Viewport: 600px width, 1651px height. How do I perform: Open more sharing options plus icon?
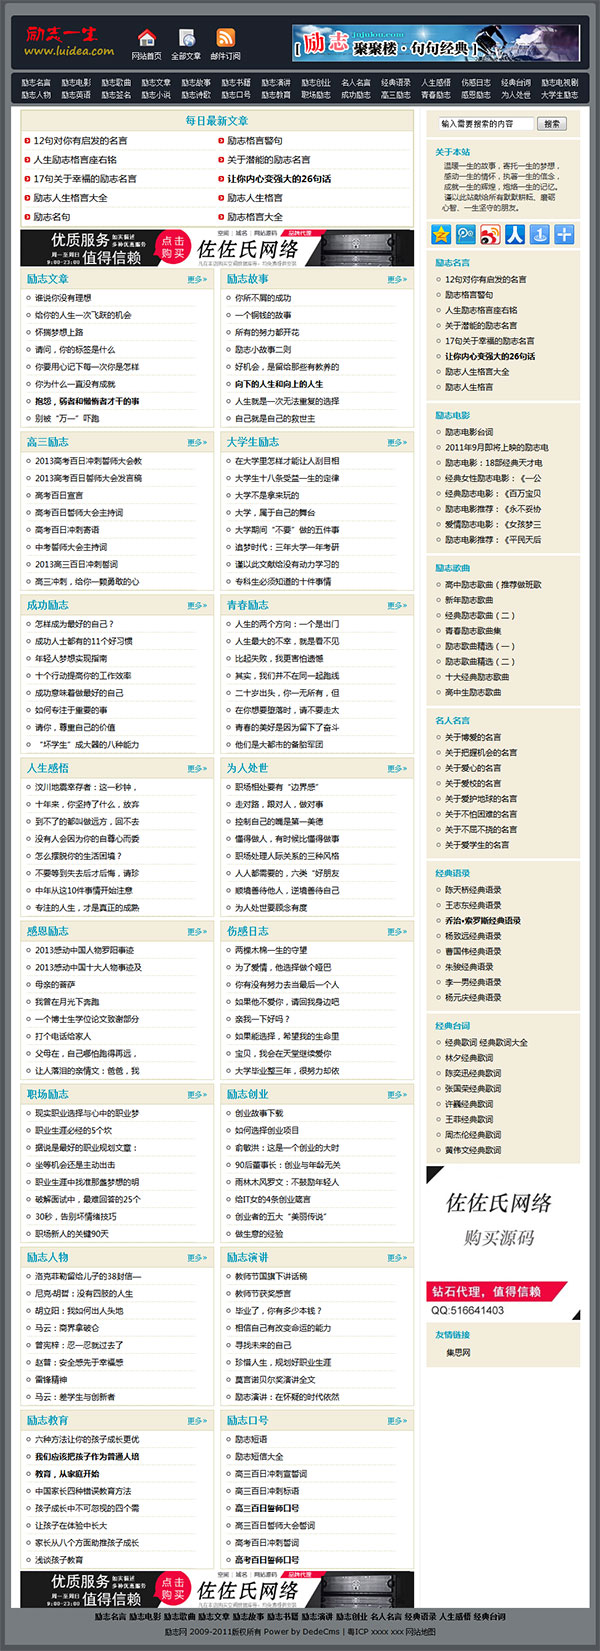coord(565,234)
